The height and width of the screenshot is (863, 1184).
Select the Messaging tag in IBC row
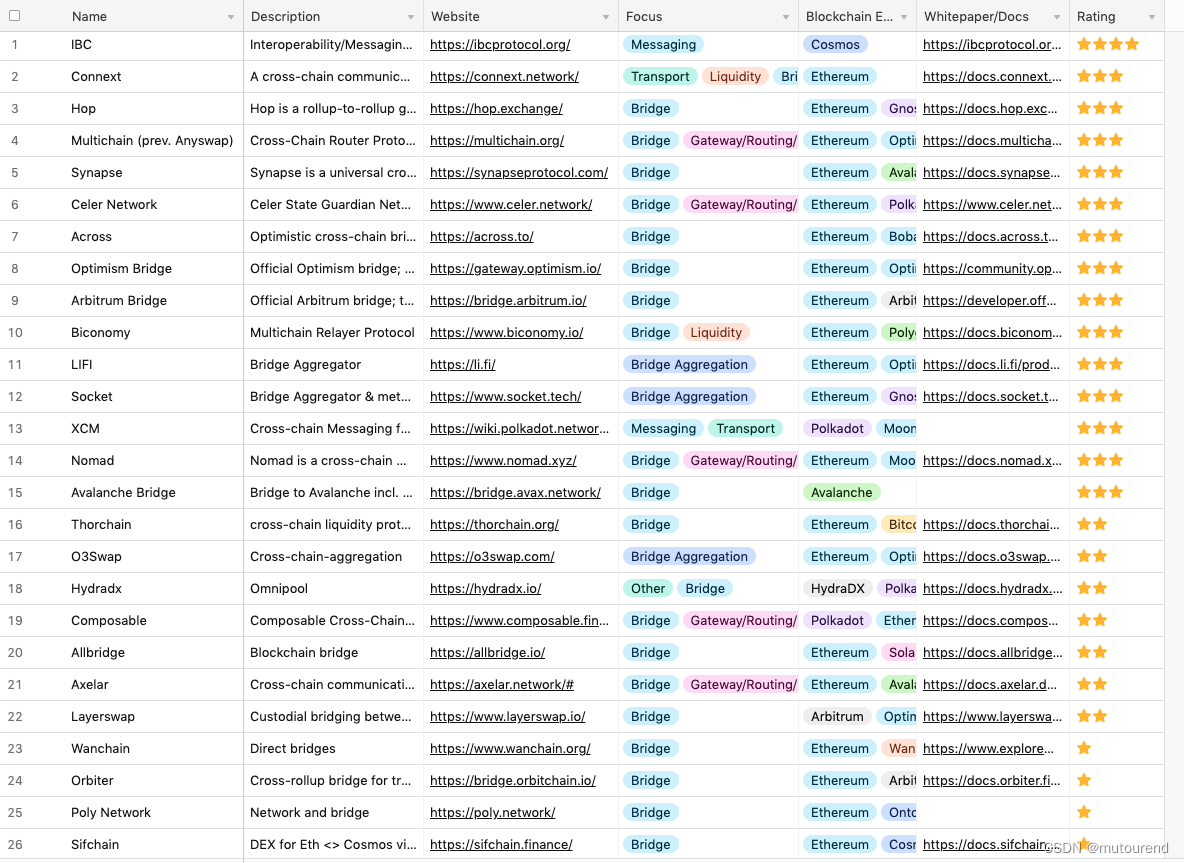pyautogui.click(x=663, y=45)
